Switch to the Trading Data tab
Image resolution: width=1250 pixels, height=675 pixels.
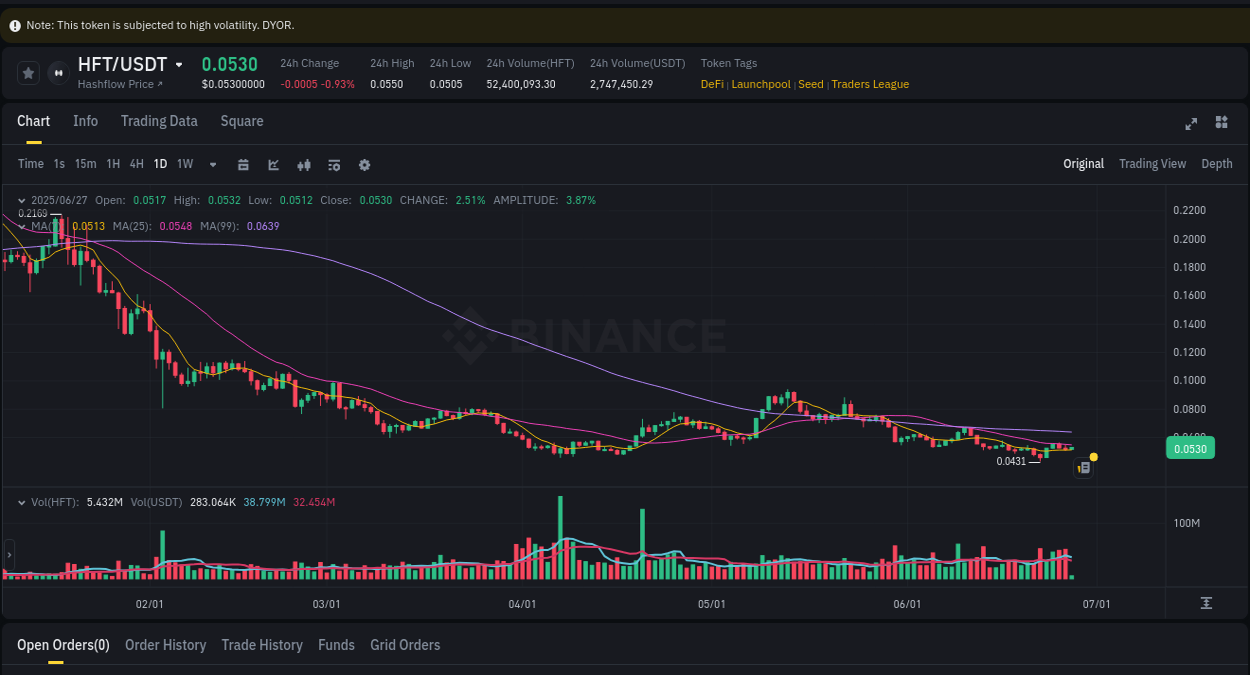tap(159, 121)
